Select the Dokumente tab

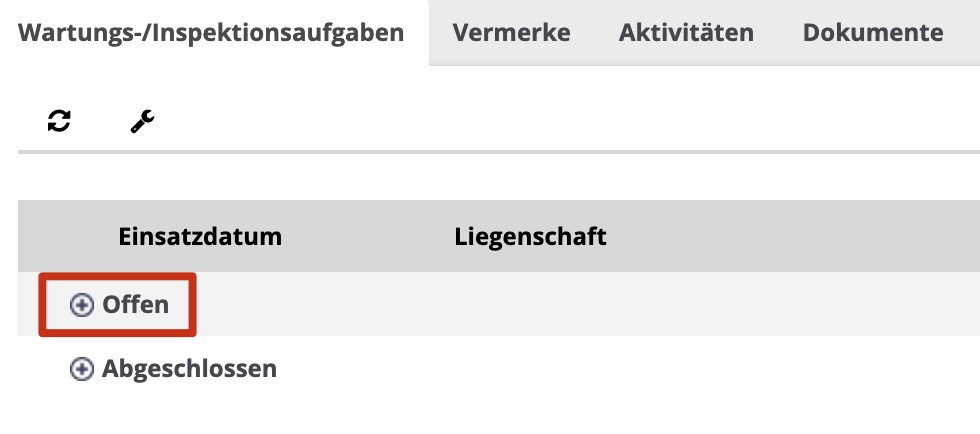point(872,33)
